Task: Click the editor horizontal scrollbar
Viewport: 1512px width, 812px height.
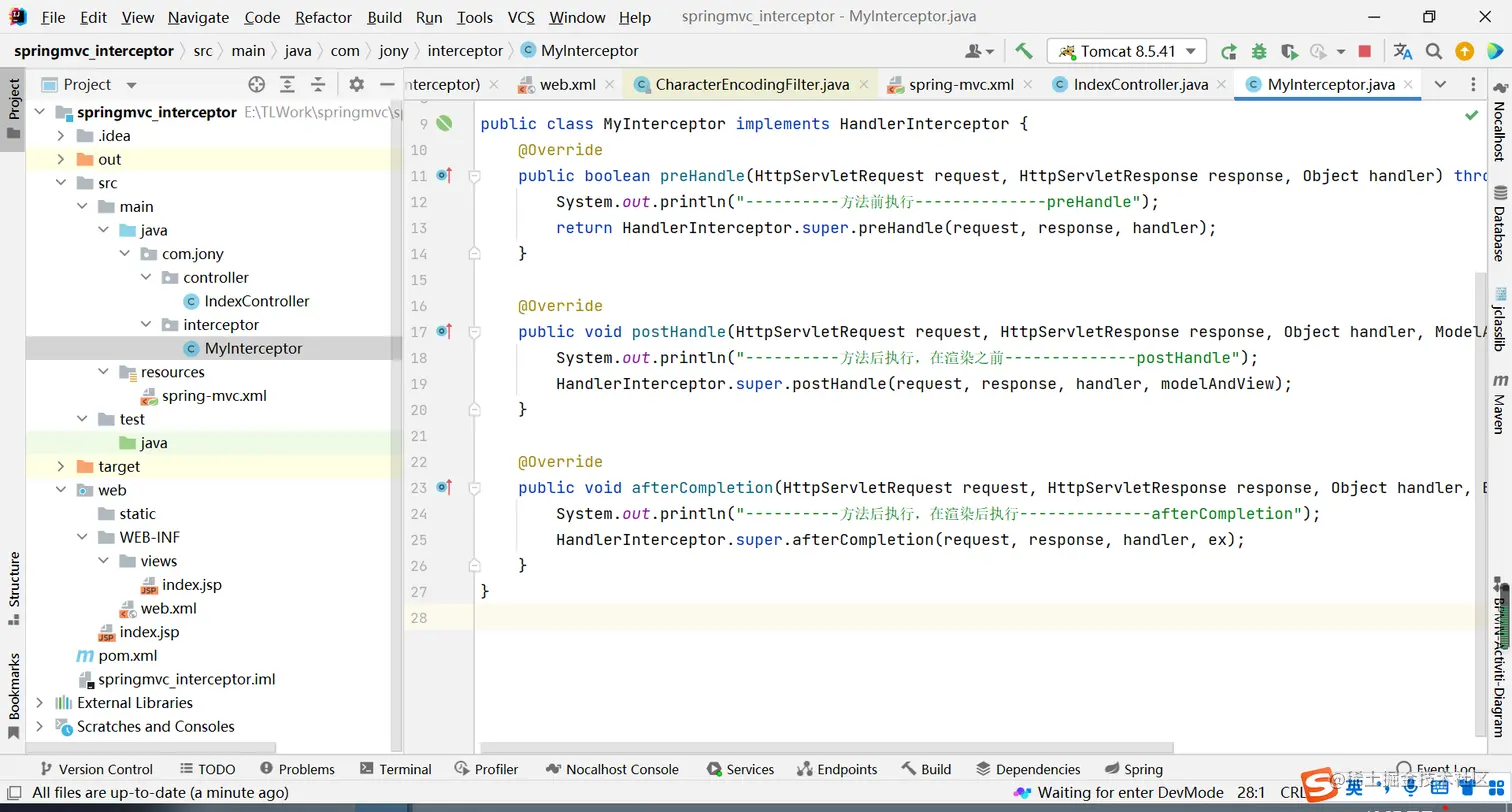Action: point(827,747)
